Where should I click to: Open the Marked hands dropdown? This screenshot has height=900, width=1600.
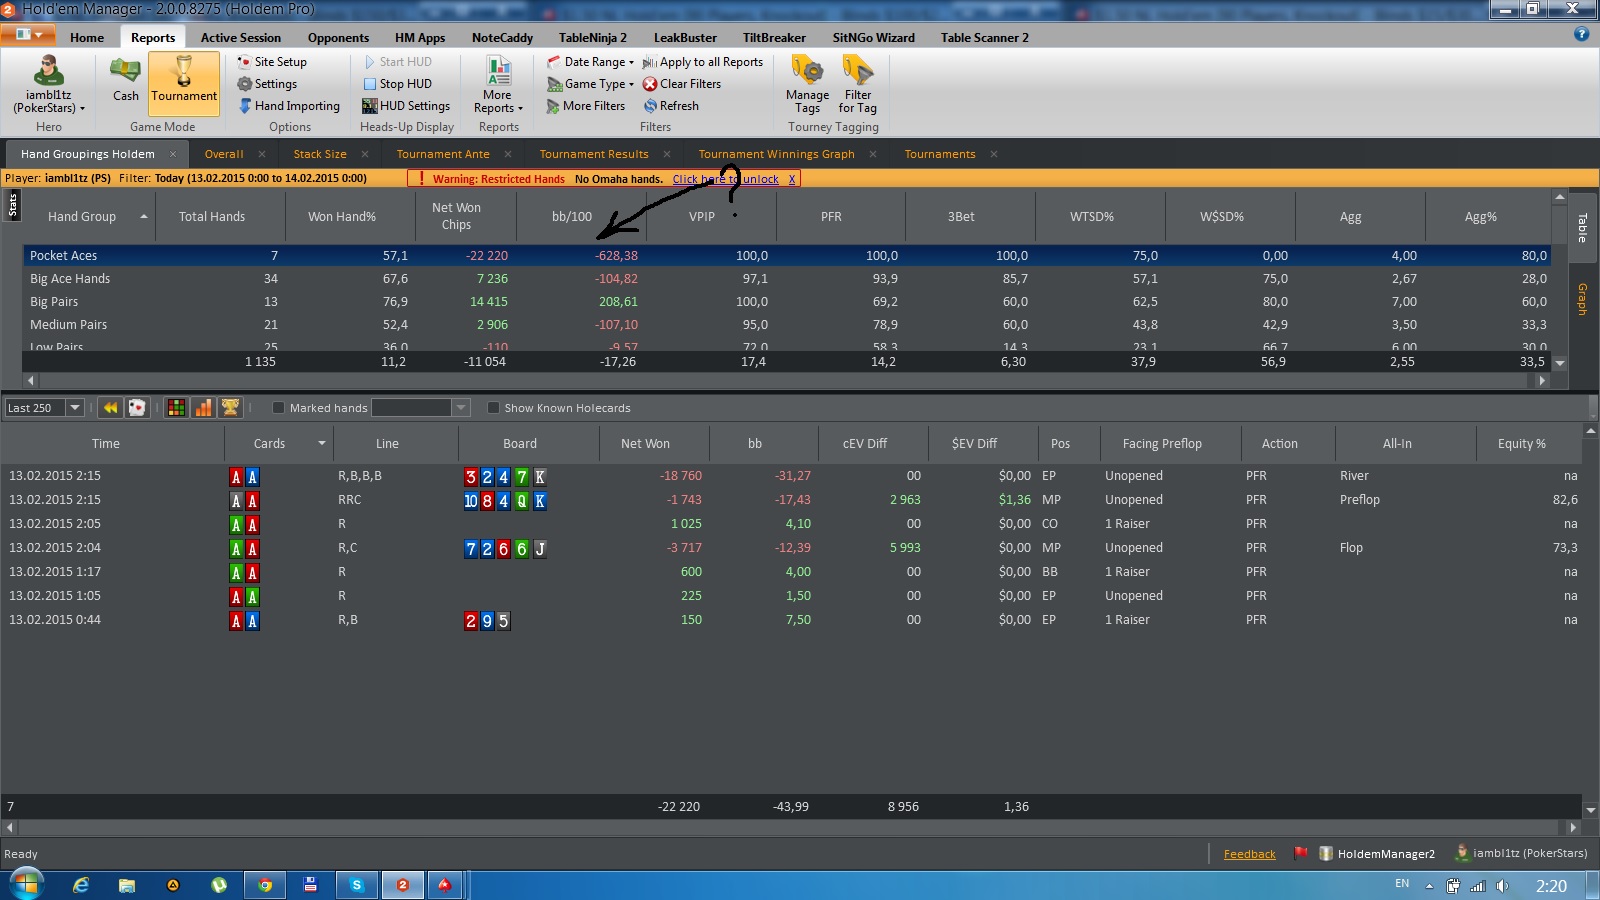click(461, 408)
